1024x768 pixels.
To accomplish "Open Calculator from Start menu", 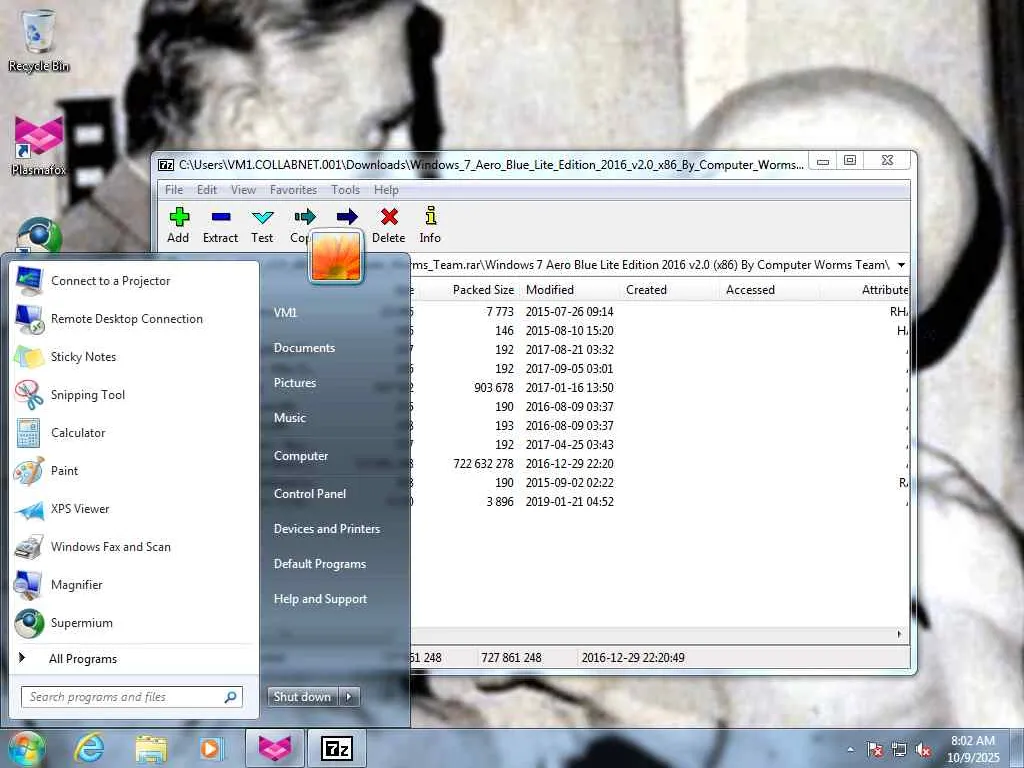I will click(134, 432).
